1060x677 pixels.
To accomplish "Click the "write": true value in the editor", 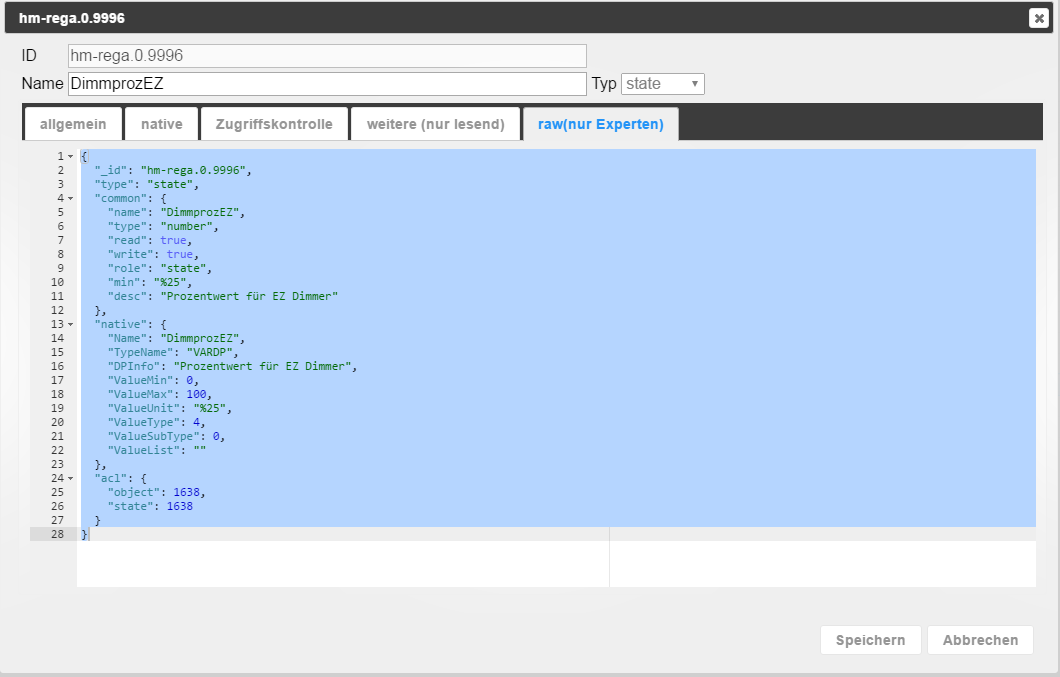I will [x=180, y=255].
